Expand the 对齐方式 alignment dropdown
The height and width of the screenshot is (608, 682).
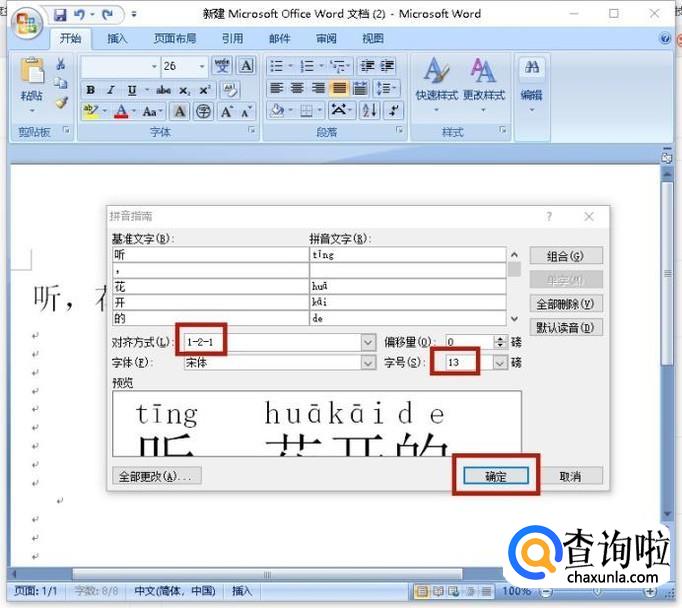(368, 342)
